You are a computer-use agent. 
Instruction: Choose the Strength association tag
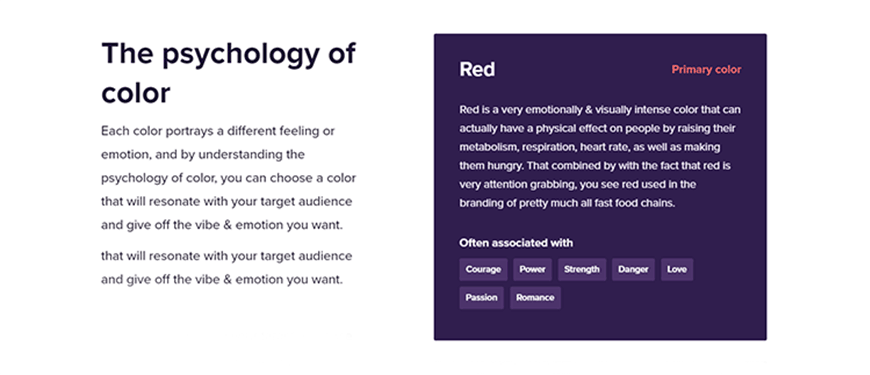[x=582, y=270]
